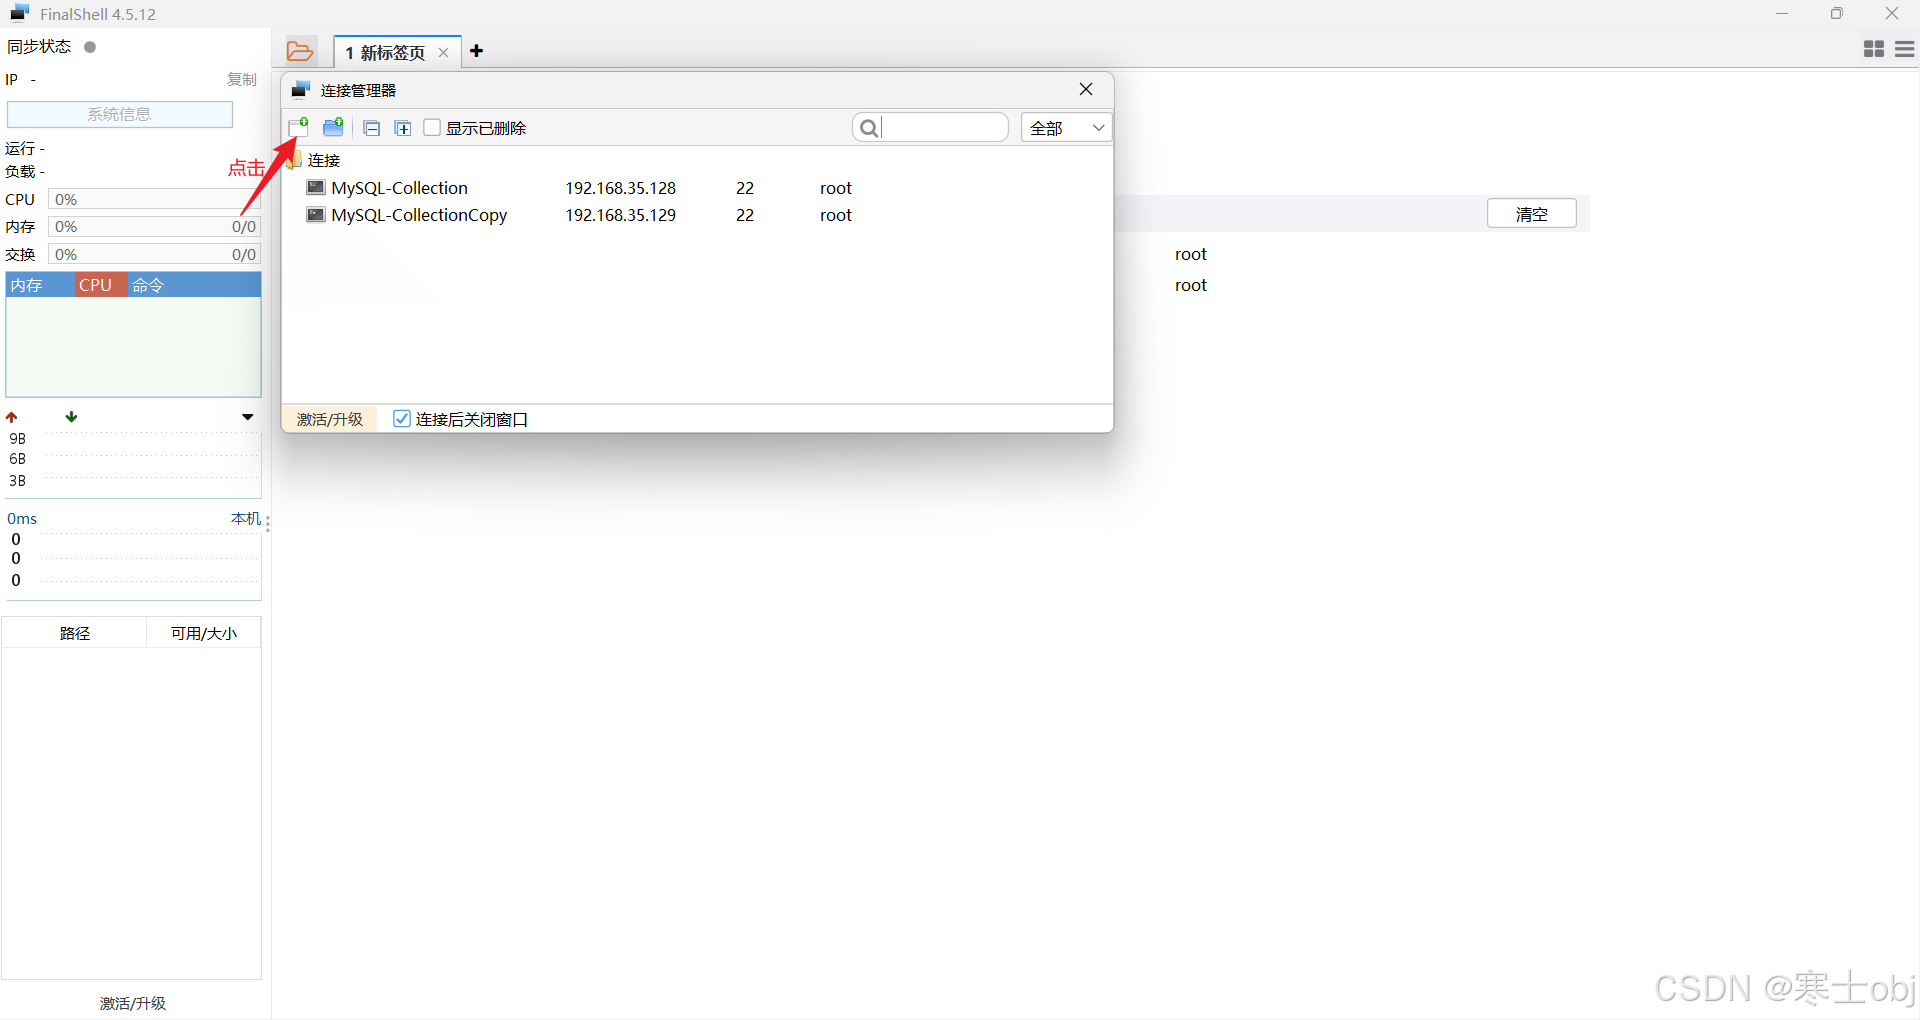Toggle 连接后关闭窗口 checkbox

pyautogui.click(x=402, y=419)
